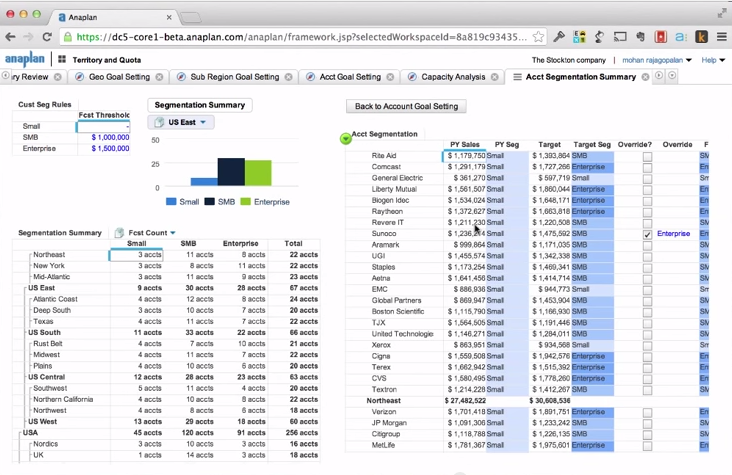Click the Small Fcst Threshold input cell

(x=103, y=127)
